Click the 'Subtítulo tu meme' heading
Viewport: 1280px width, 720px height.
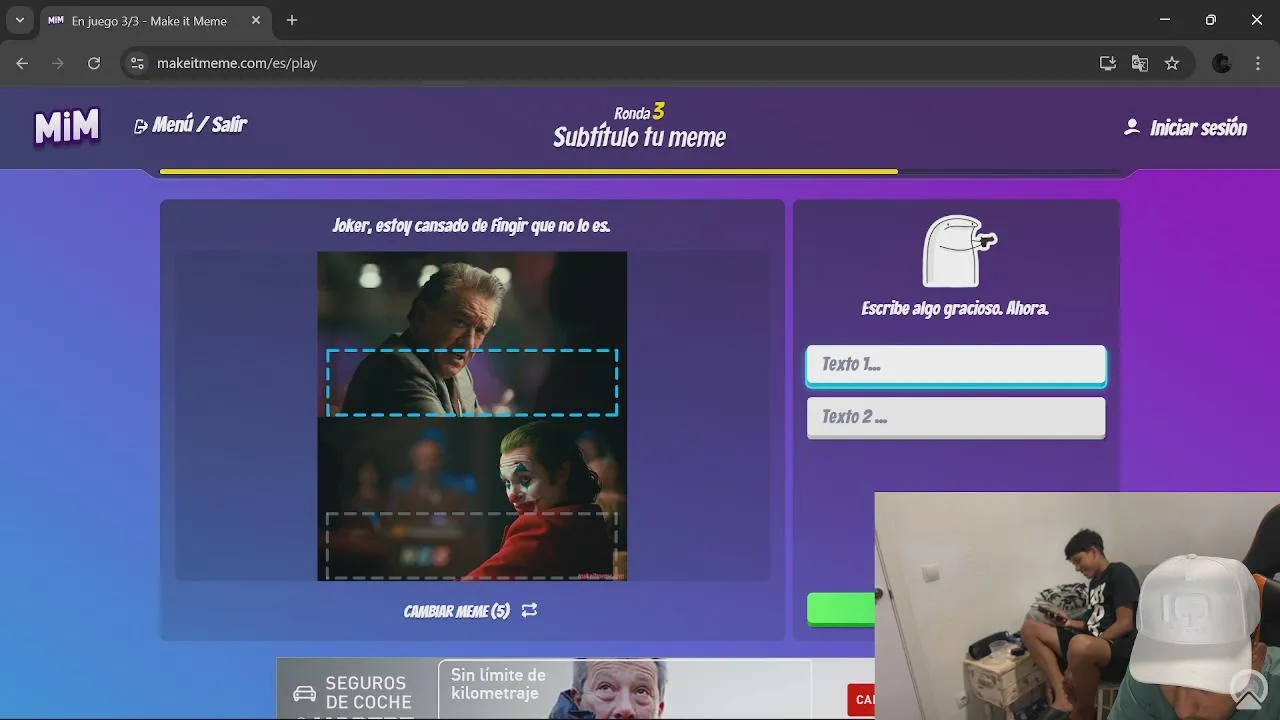pyautogui.click(x=640, y=138)
